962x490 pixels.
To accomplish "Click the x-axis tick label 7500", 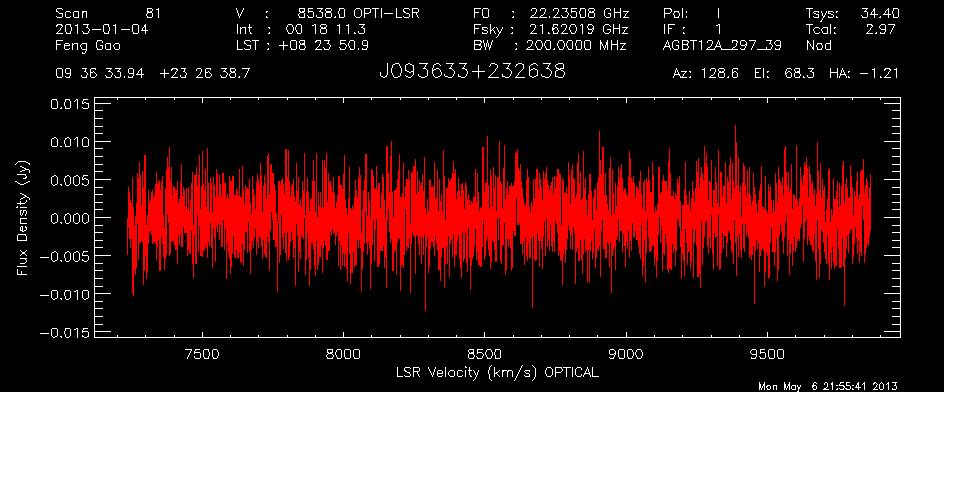I will point(202,354).
